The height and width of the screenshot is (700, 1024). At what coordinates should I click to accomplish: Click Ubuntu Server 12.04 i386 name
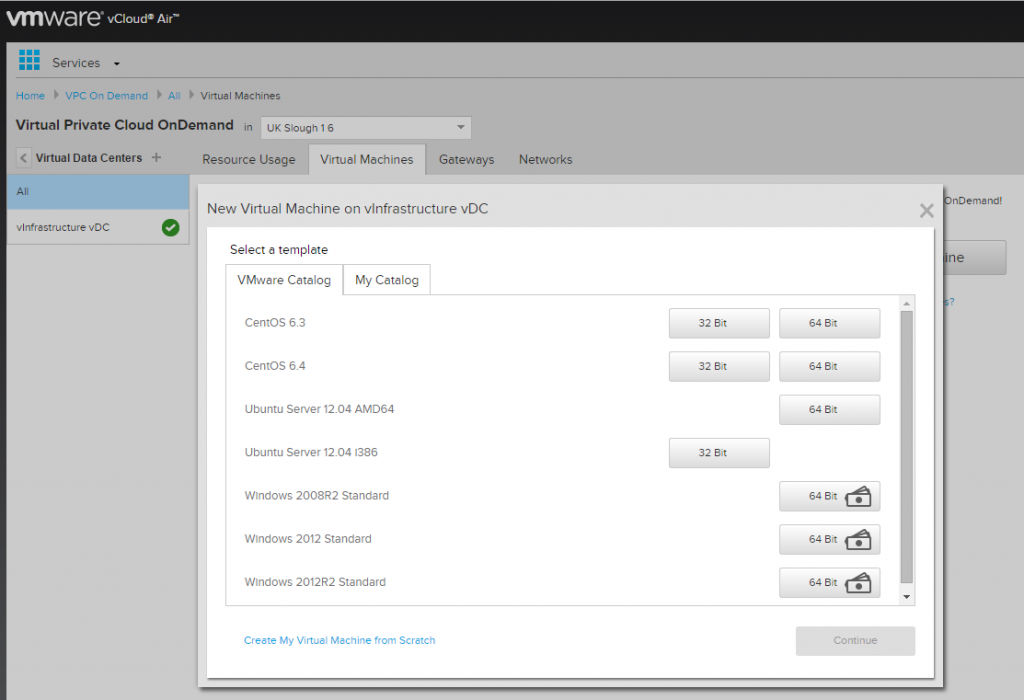(x=311, y=452)
